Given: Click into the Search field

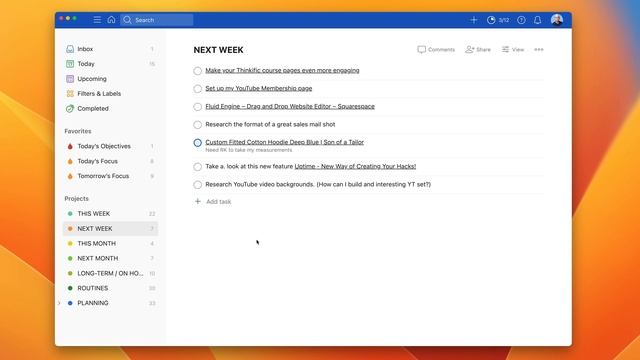Looking at the screenshot, I should 157,20.
